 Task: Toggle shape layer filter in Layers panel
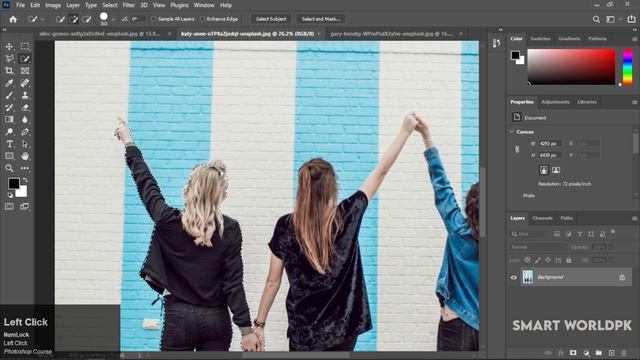pyautogui.click(x=591, y=234)
